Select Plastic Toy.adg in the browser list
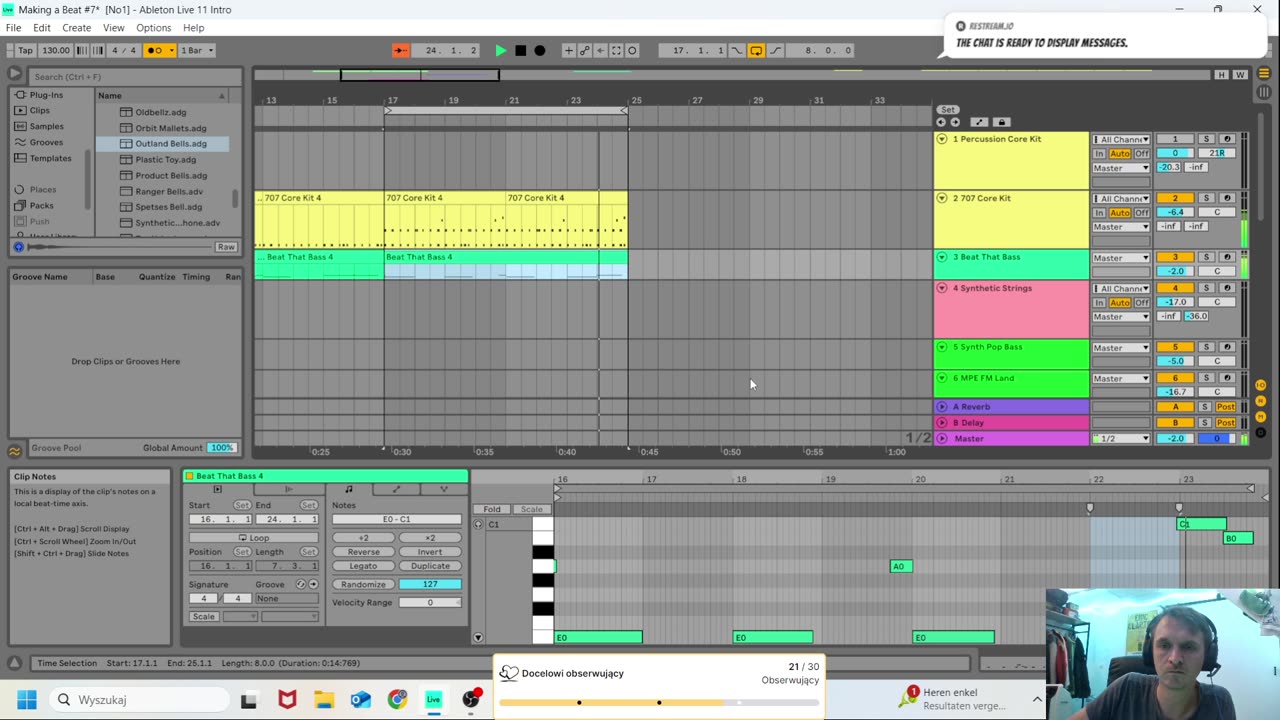This screenshot has width=1280, height=720. tap(165, 159)
